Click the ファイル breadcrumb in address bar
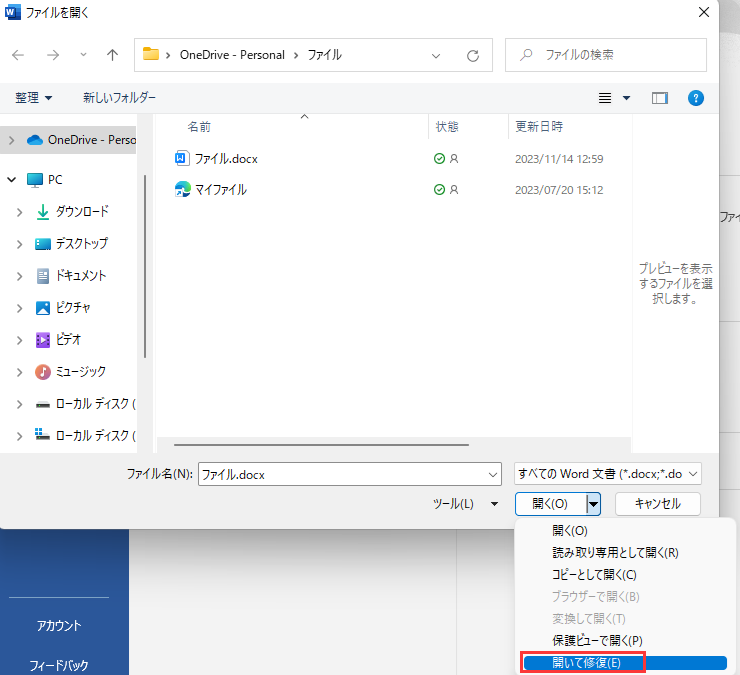 point(325,55)
